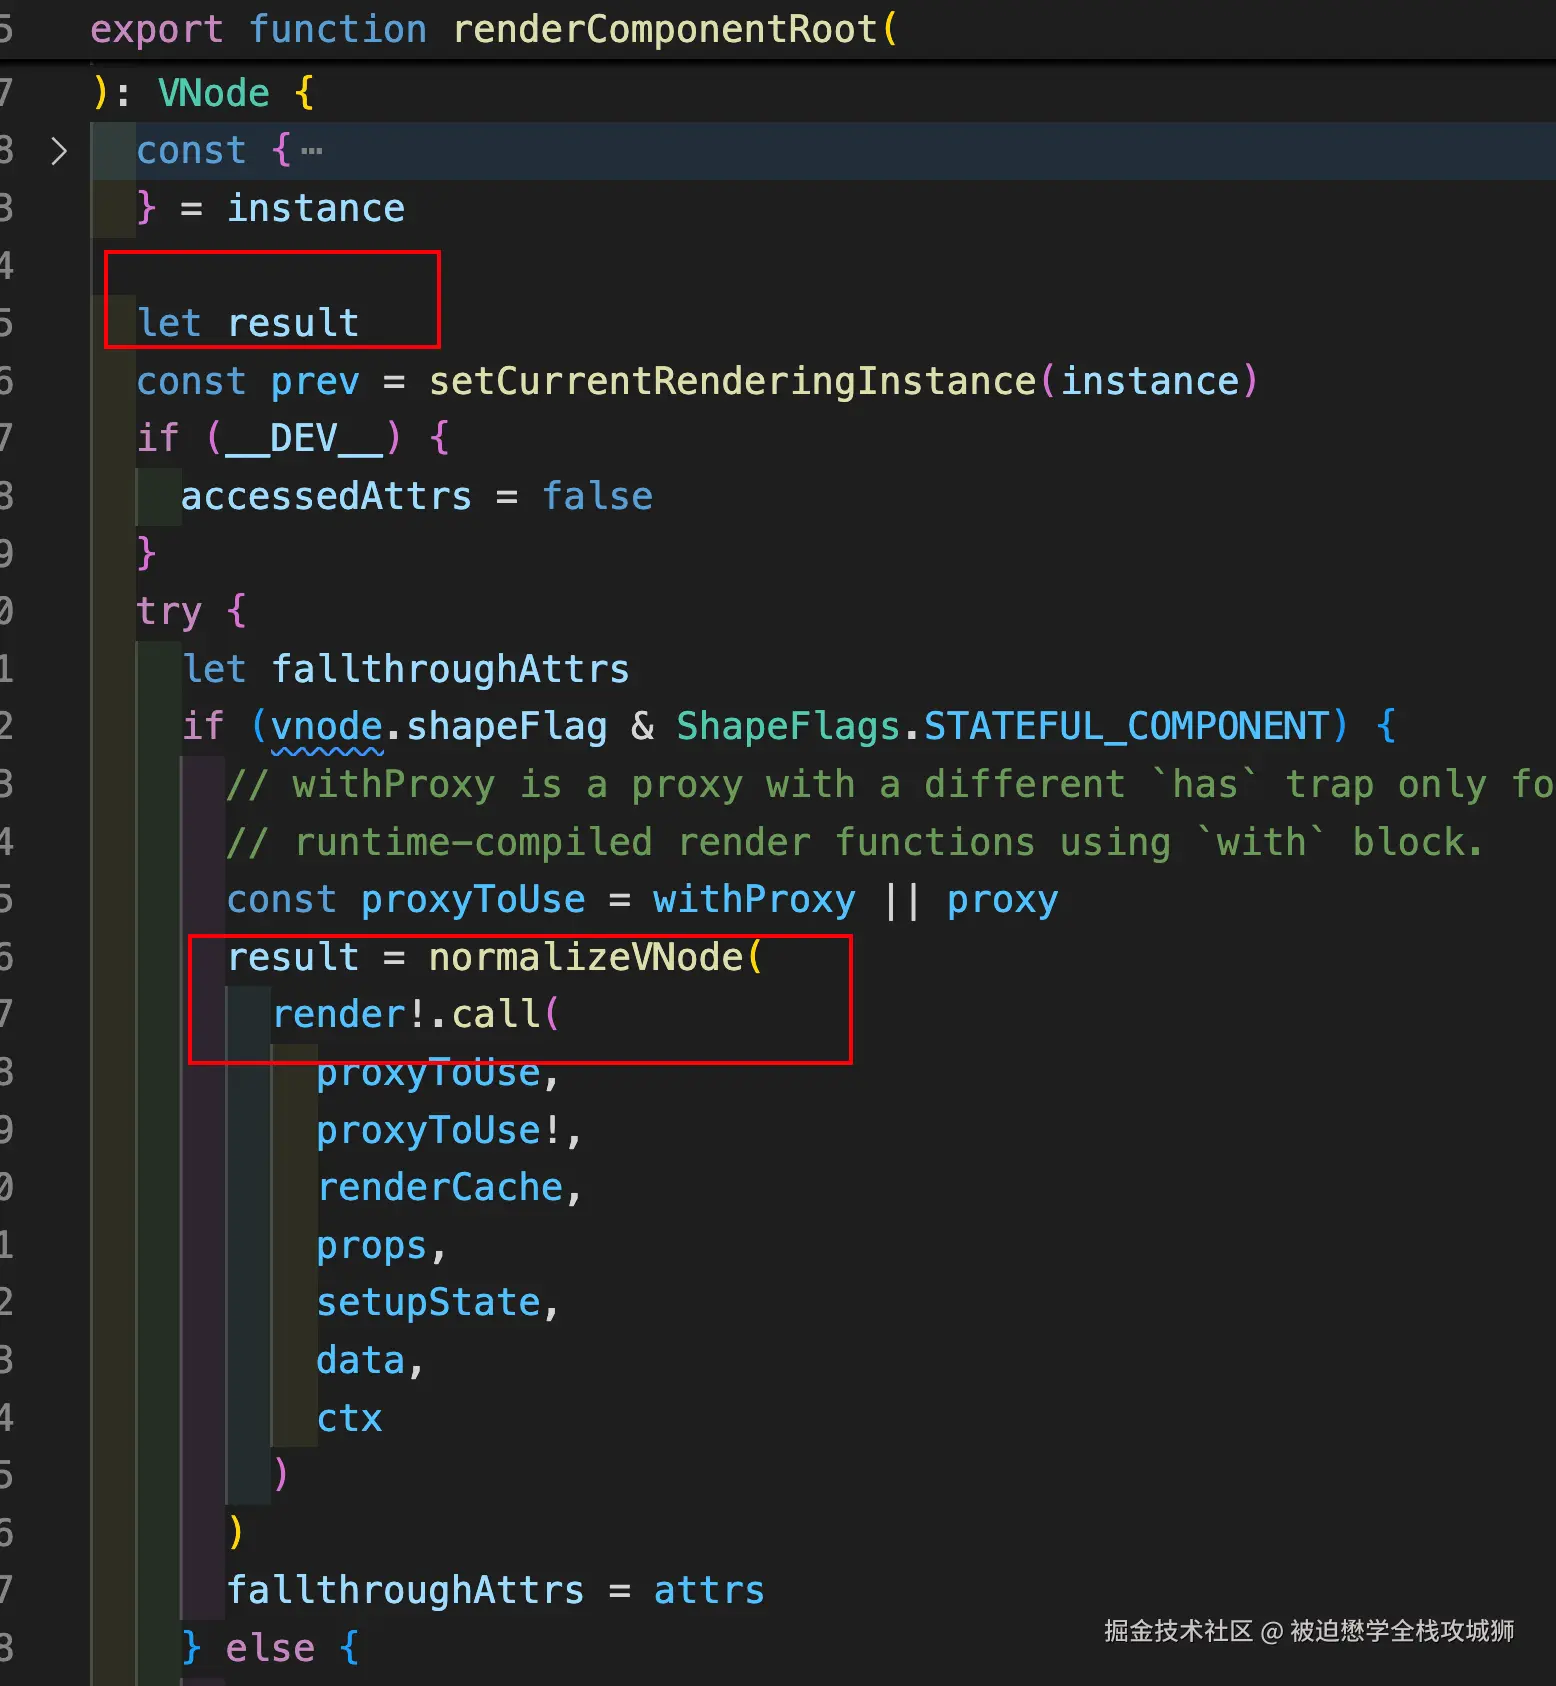Click the 'props' argument
The image size is (1556, 1686).
tap(372, 1246)
